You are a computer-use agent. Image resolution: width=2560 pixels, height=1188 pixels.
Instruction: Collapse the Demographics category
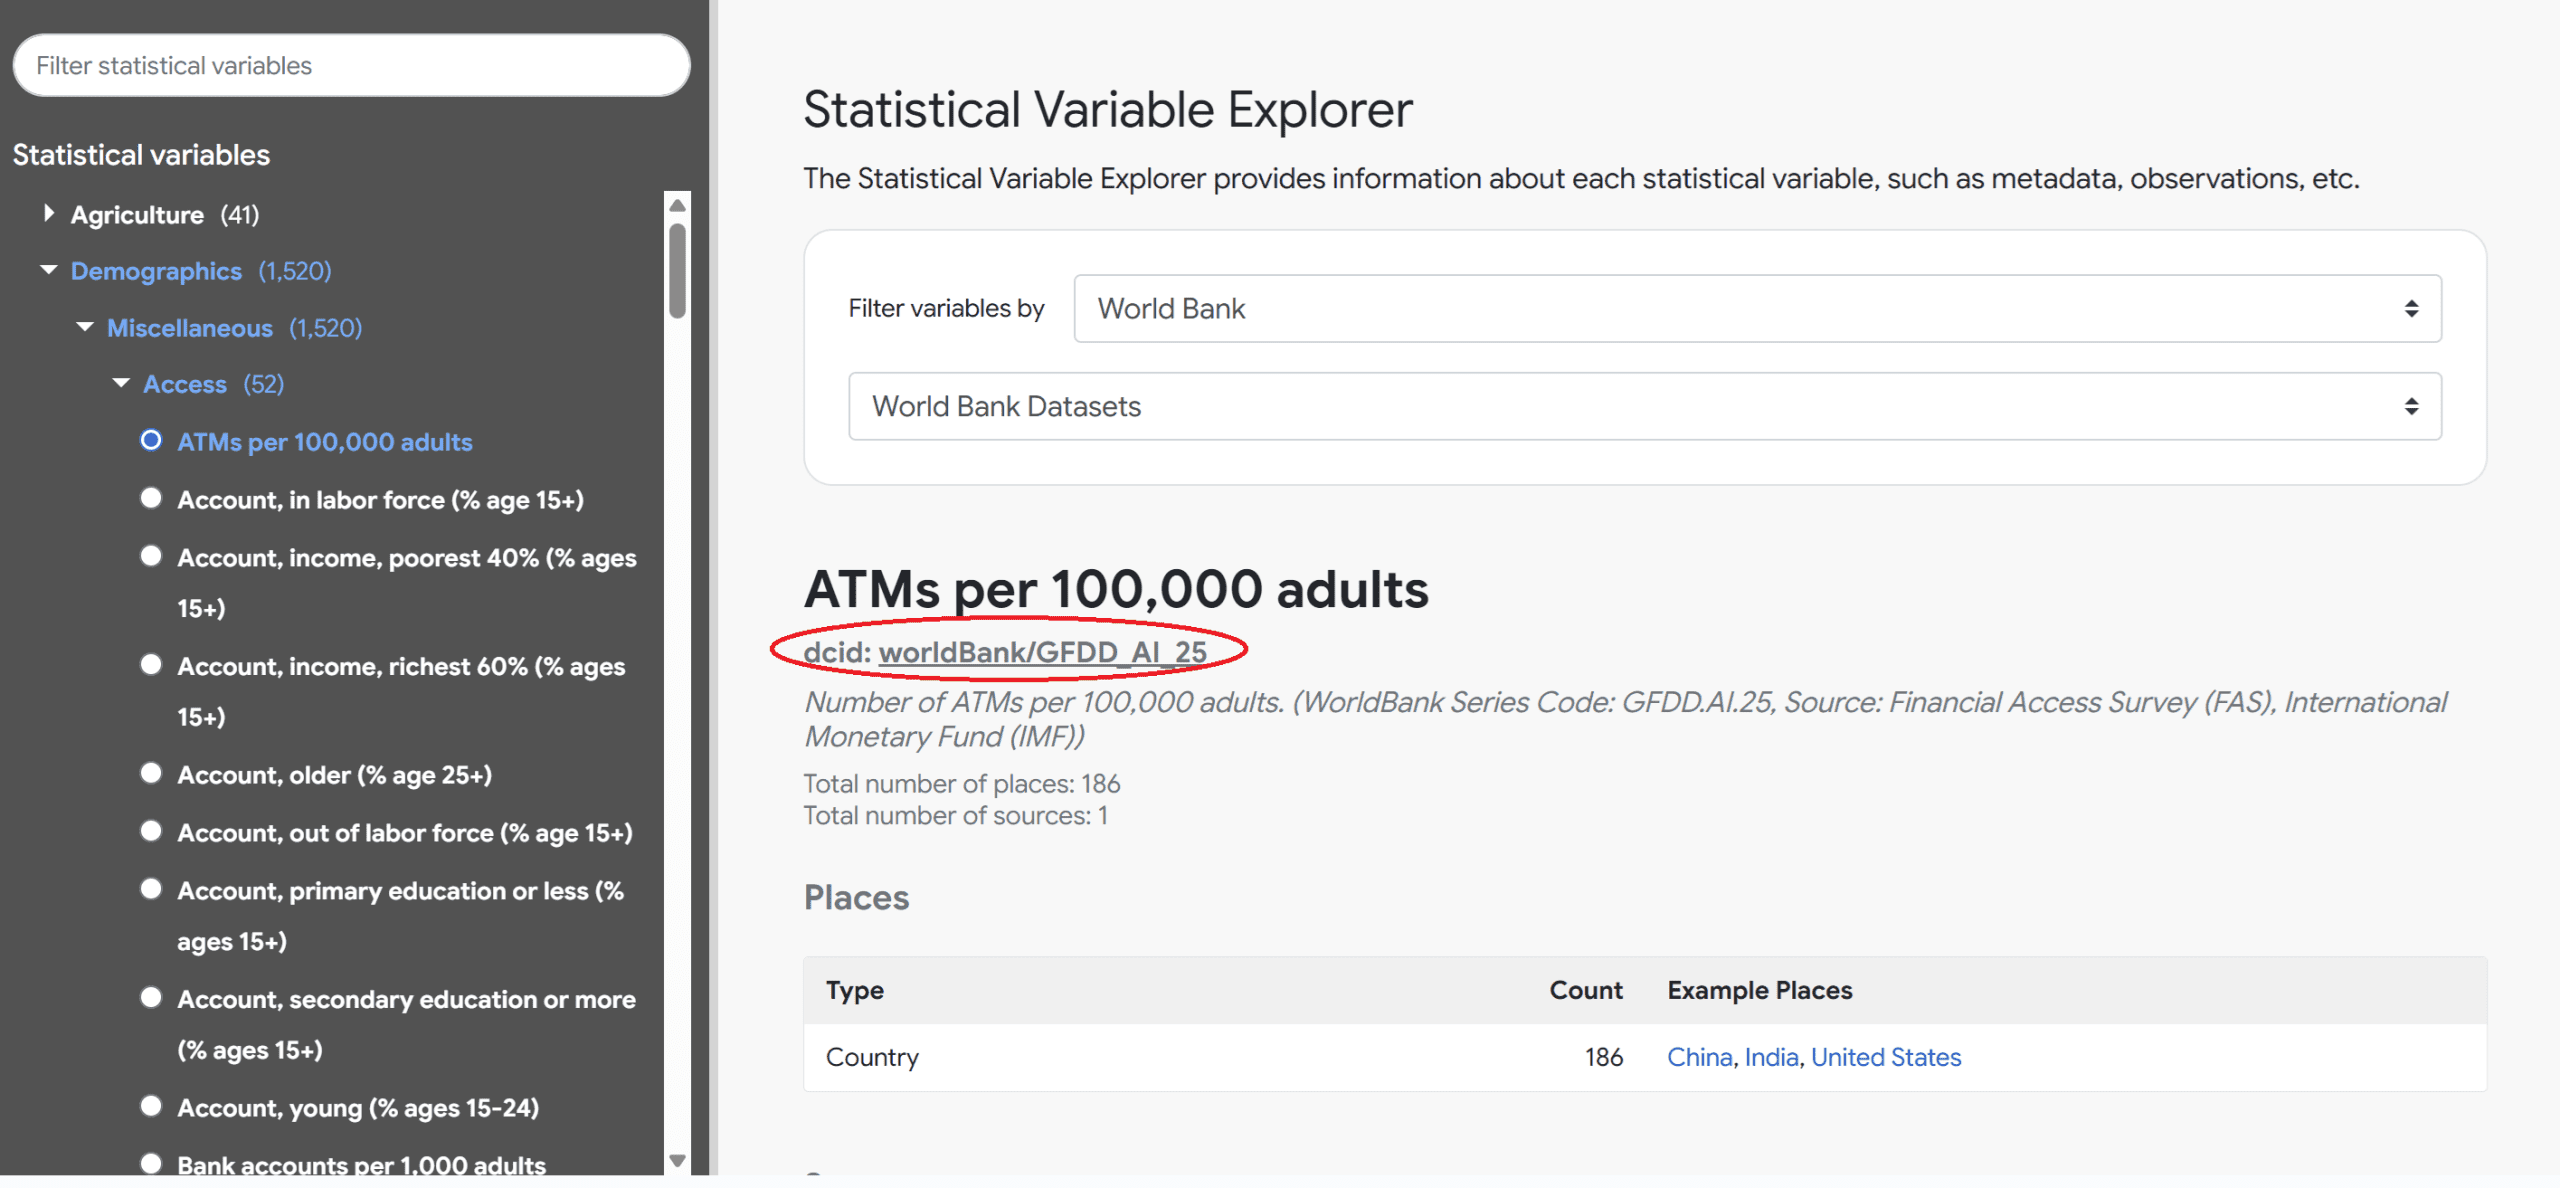(x=46, y=270)
